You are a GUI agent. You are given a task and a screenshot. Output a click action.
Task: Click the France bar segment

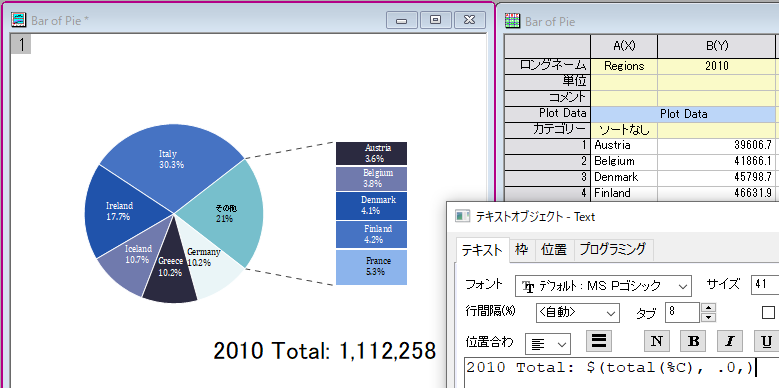(372, 267)
